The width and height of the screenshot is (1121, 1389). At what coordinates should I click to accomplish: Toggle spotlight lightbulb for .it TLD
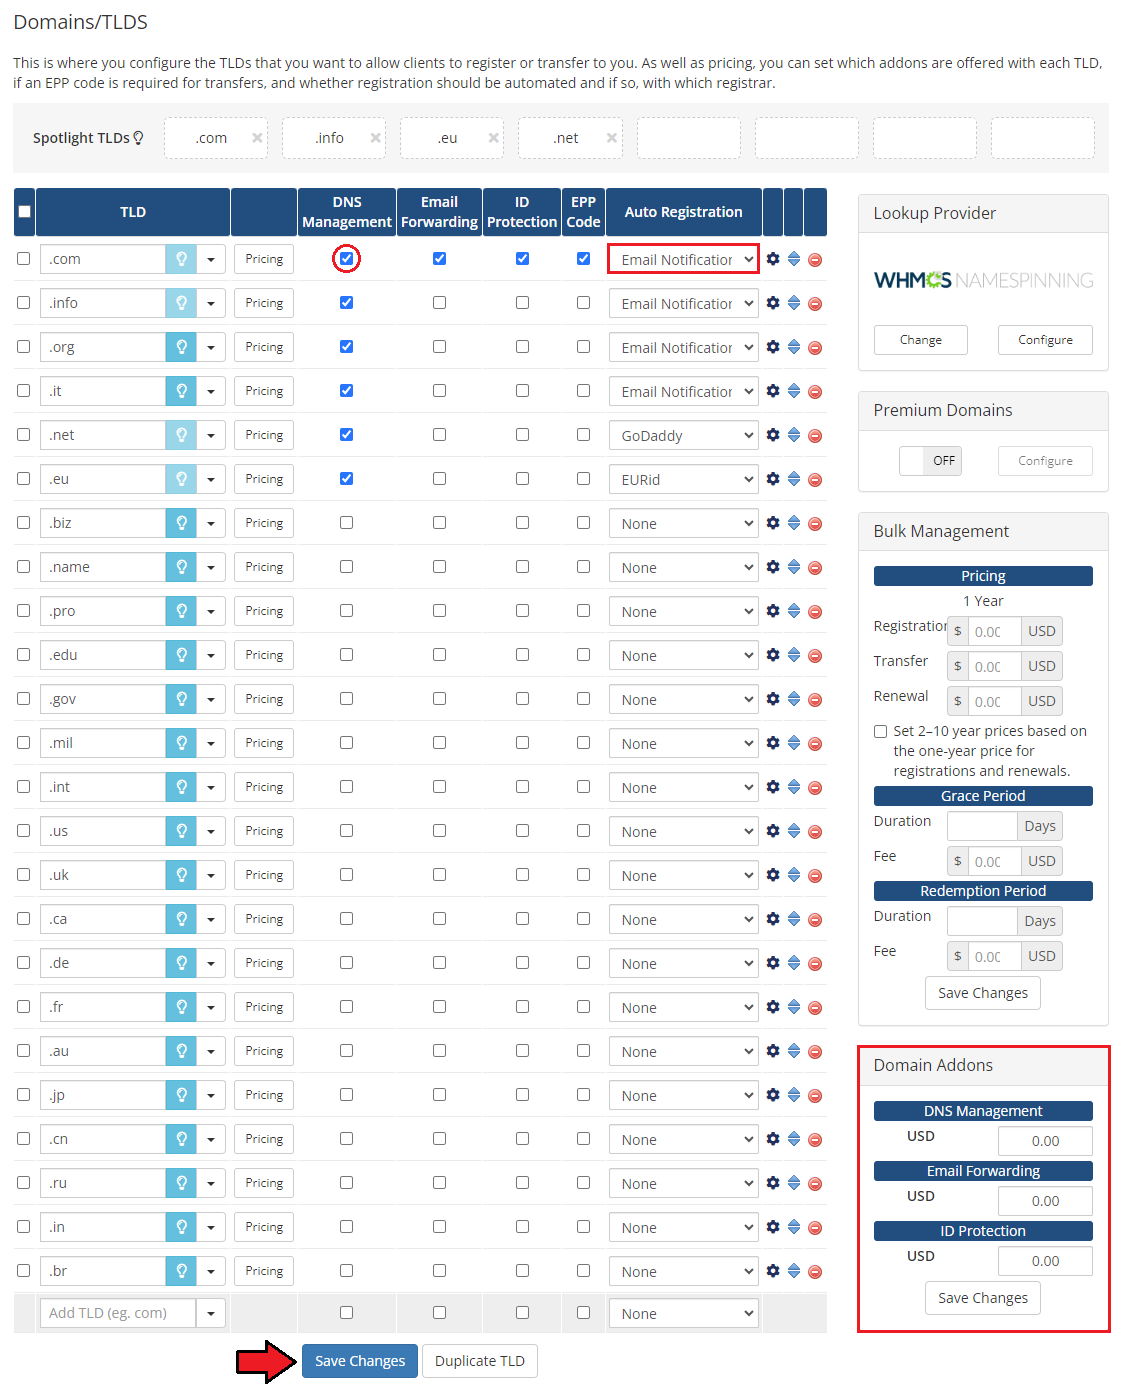coord(181,391)
